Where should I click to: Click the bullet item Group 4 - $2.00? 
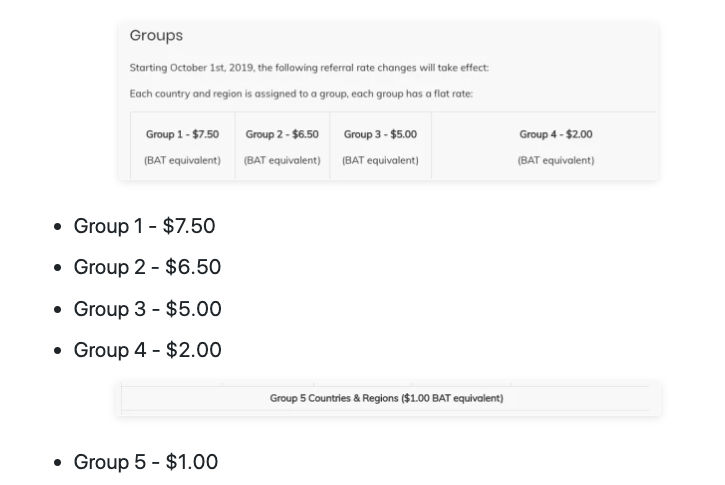point(147,350)
